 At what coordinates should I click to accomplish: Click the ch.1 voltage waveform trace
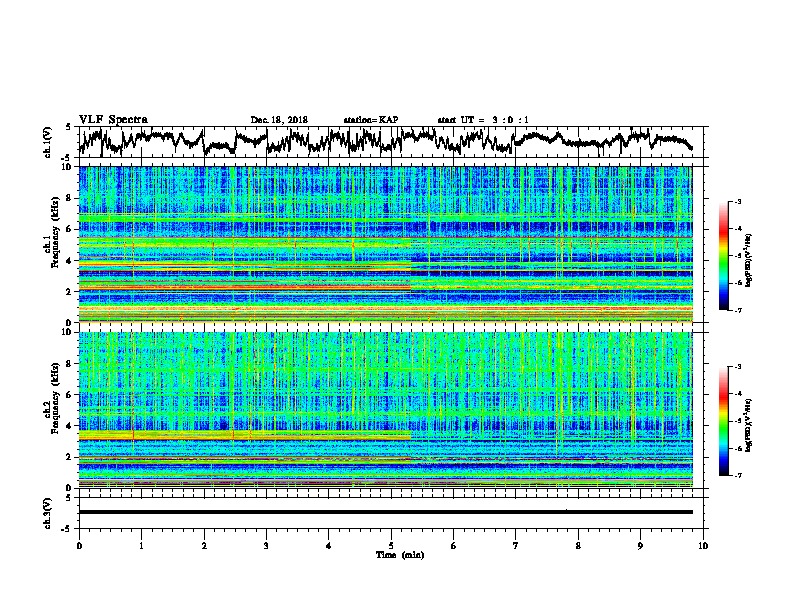384,140
